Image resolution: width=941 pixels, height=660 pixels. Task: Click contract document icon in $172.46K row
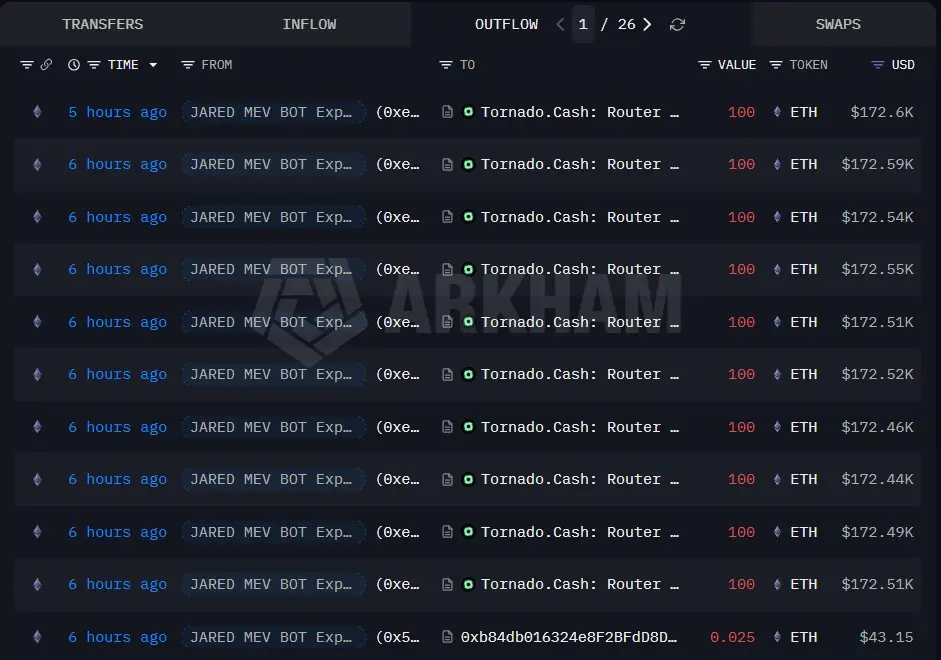point(447,427)
